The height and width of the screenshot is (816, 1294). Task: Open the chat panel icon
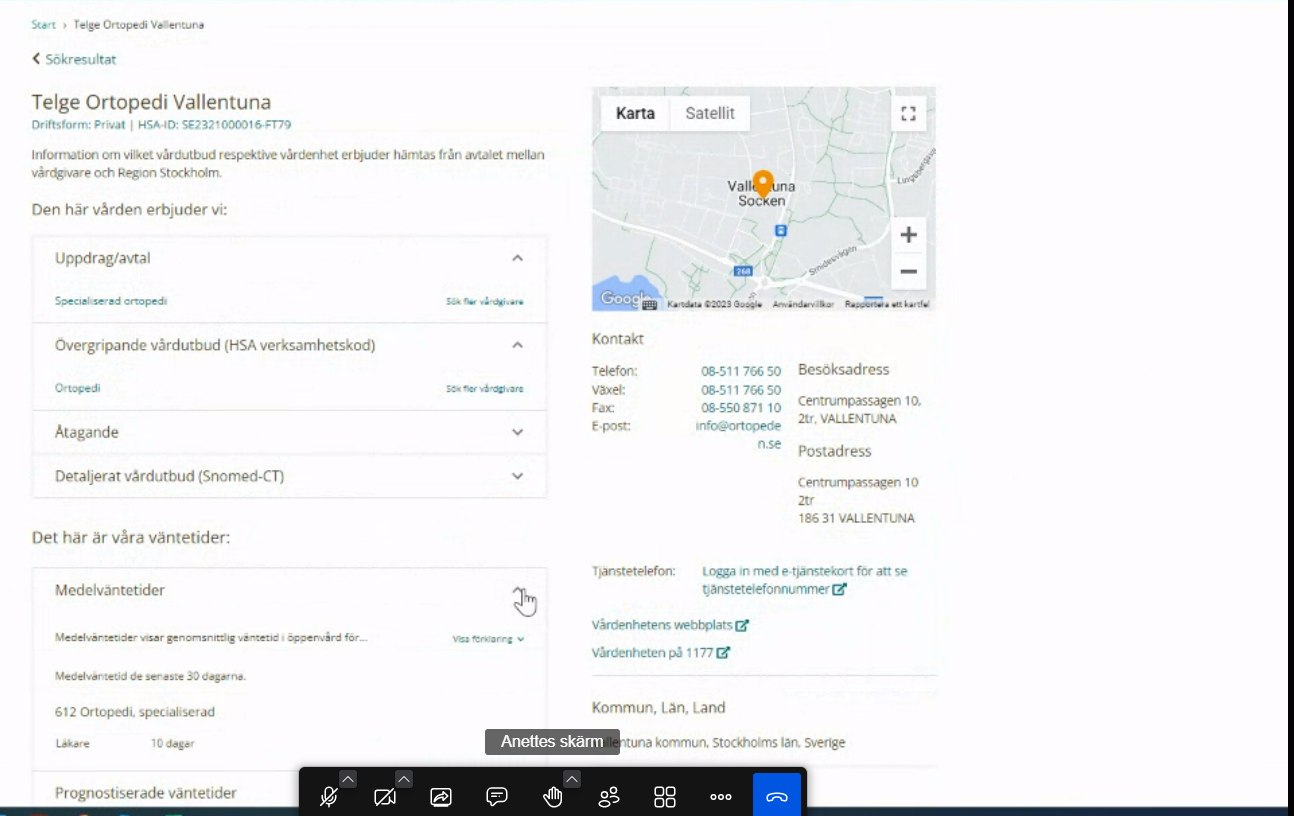[497, 797]
